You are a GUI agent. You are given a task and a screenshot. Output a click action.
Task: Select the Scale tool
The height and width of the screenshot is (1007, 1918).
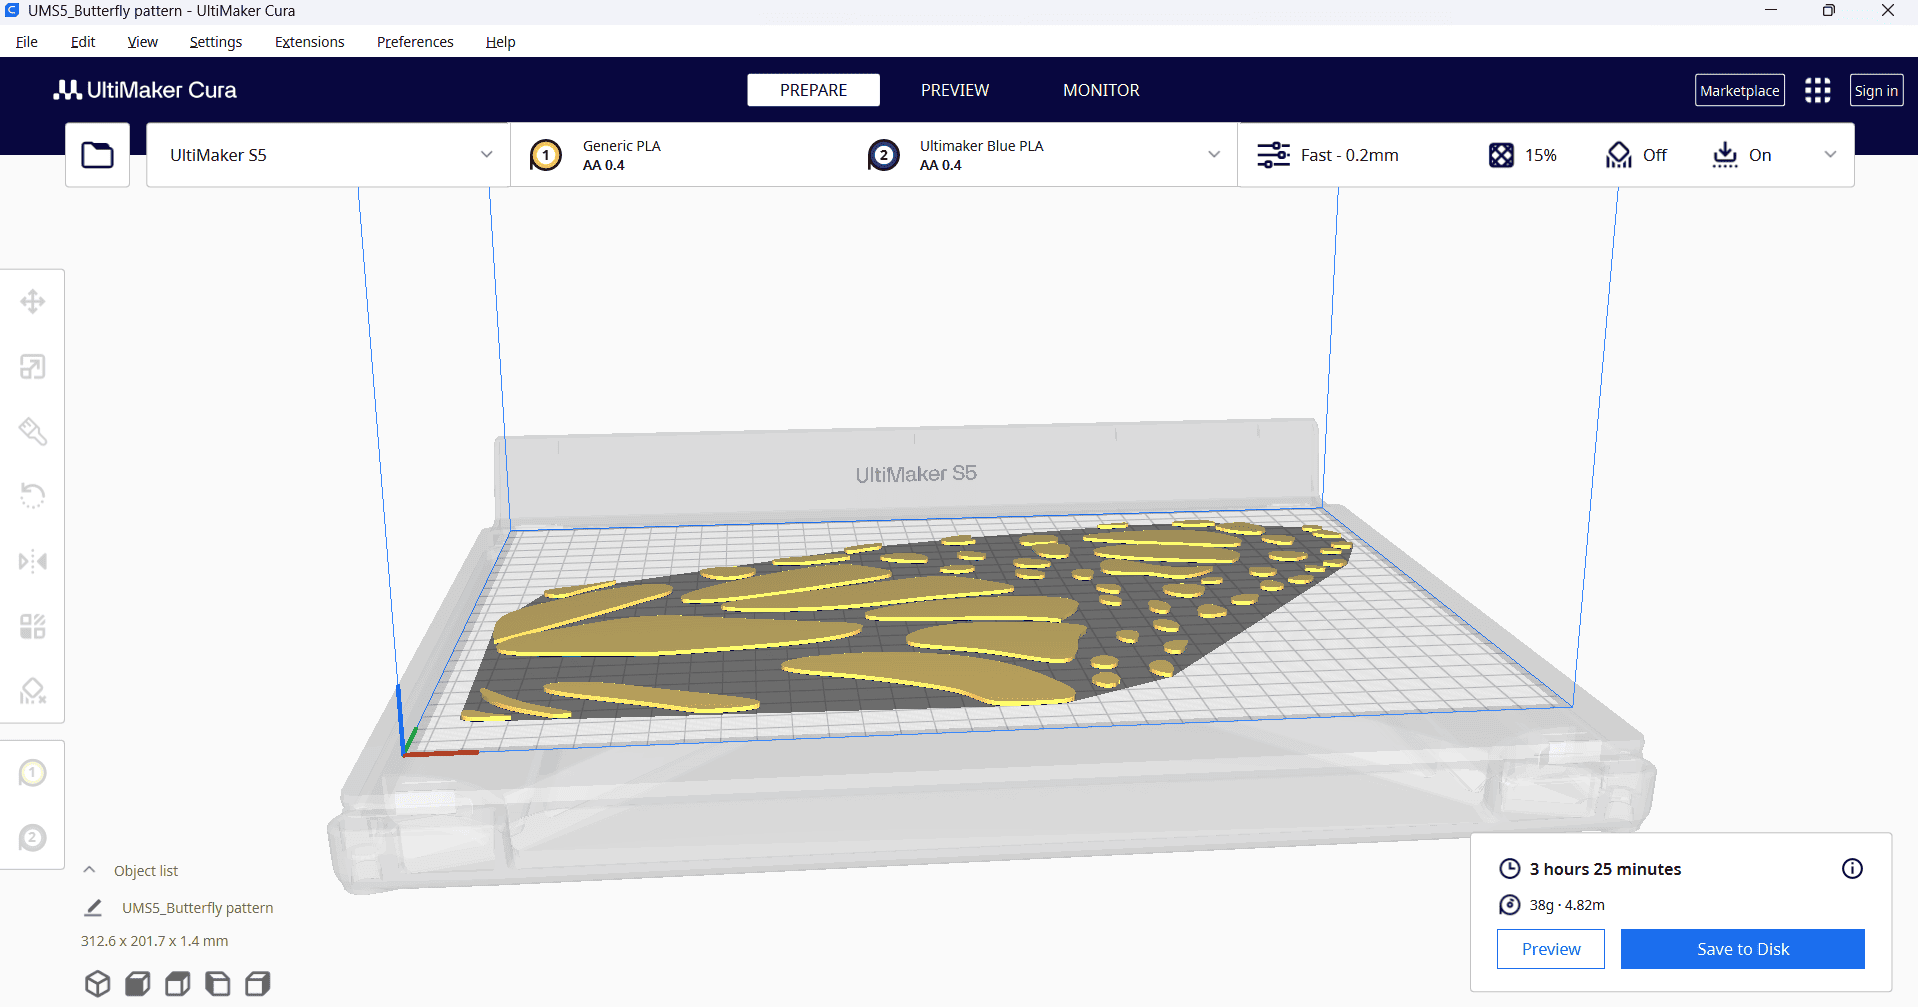click(x=32, y=367)
